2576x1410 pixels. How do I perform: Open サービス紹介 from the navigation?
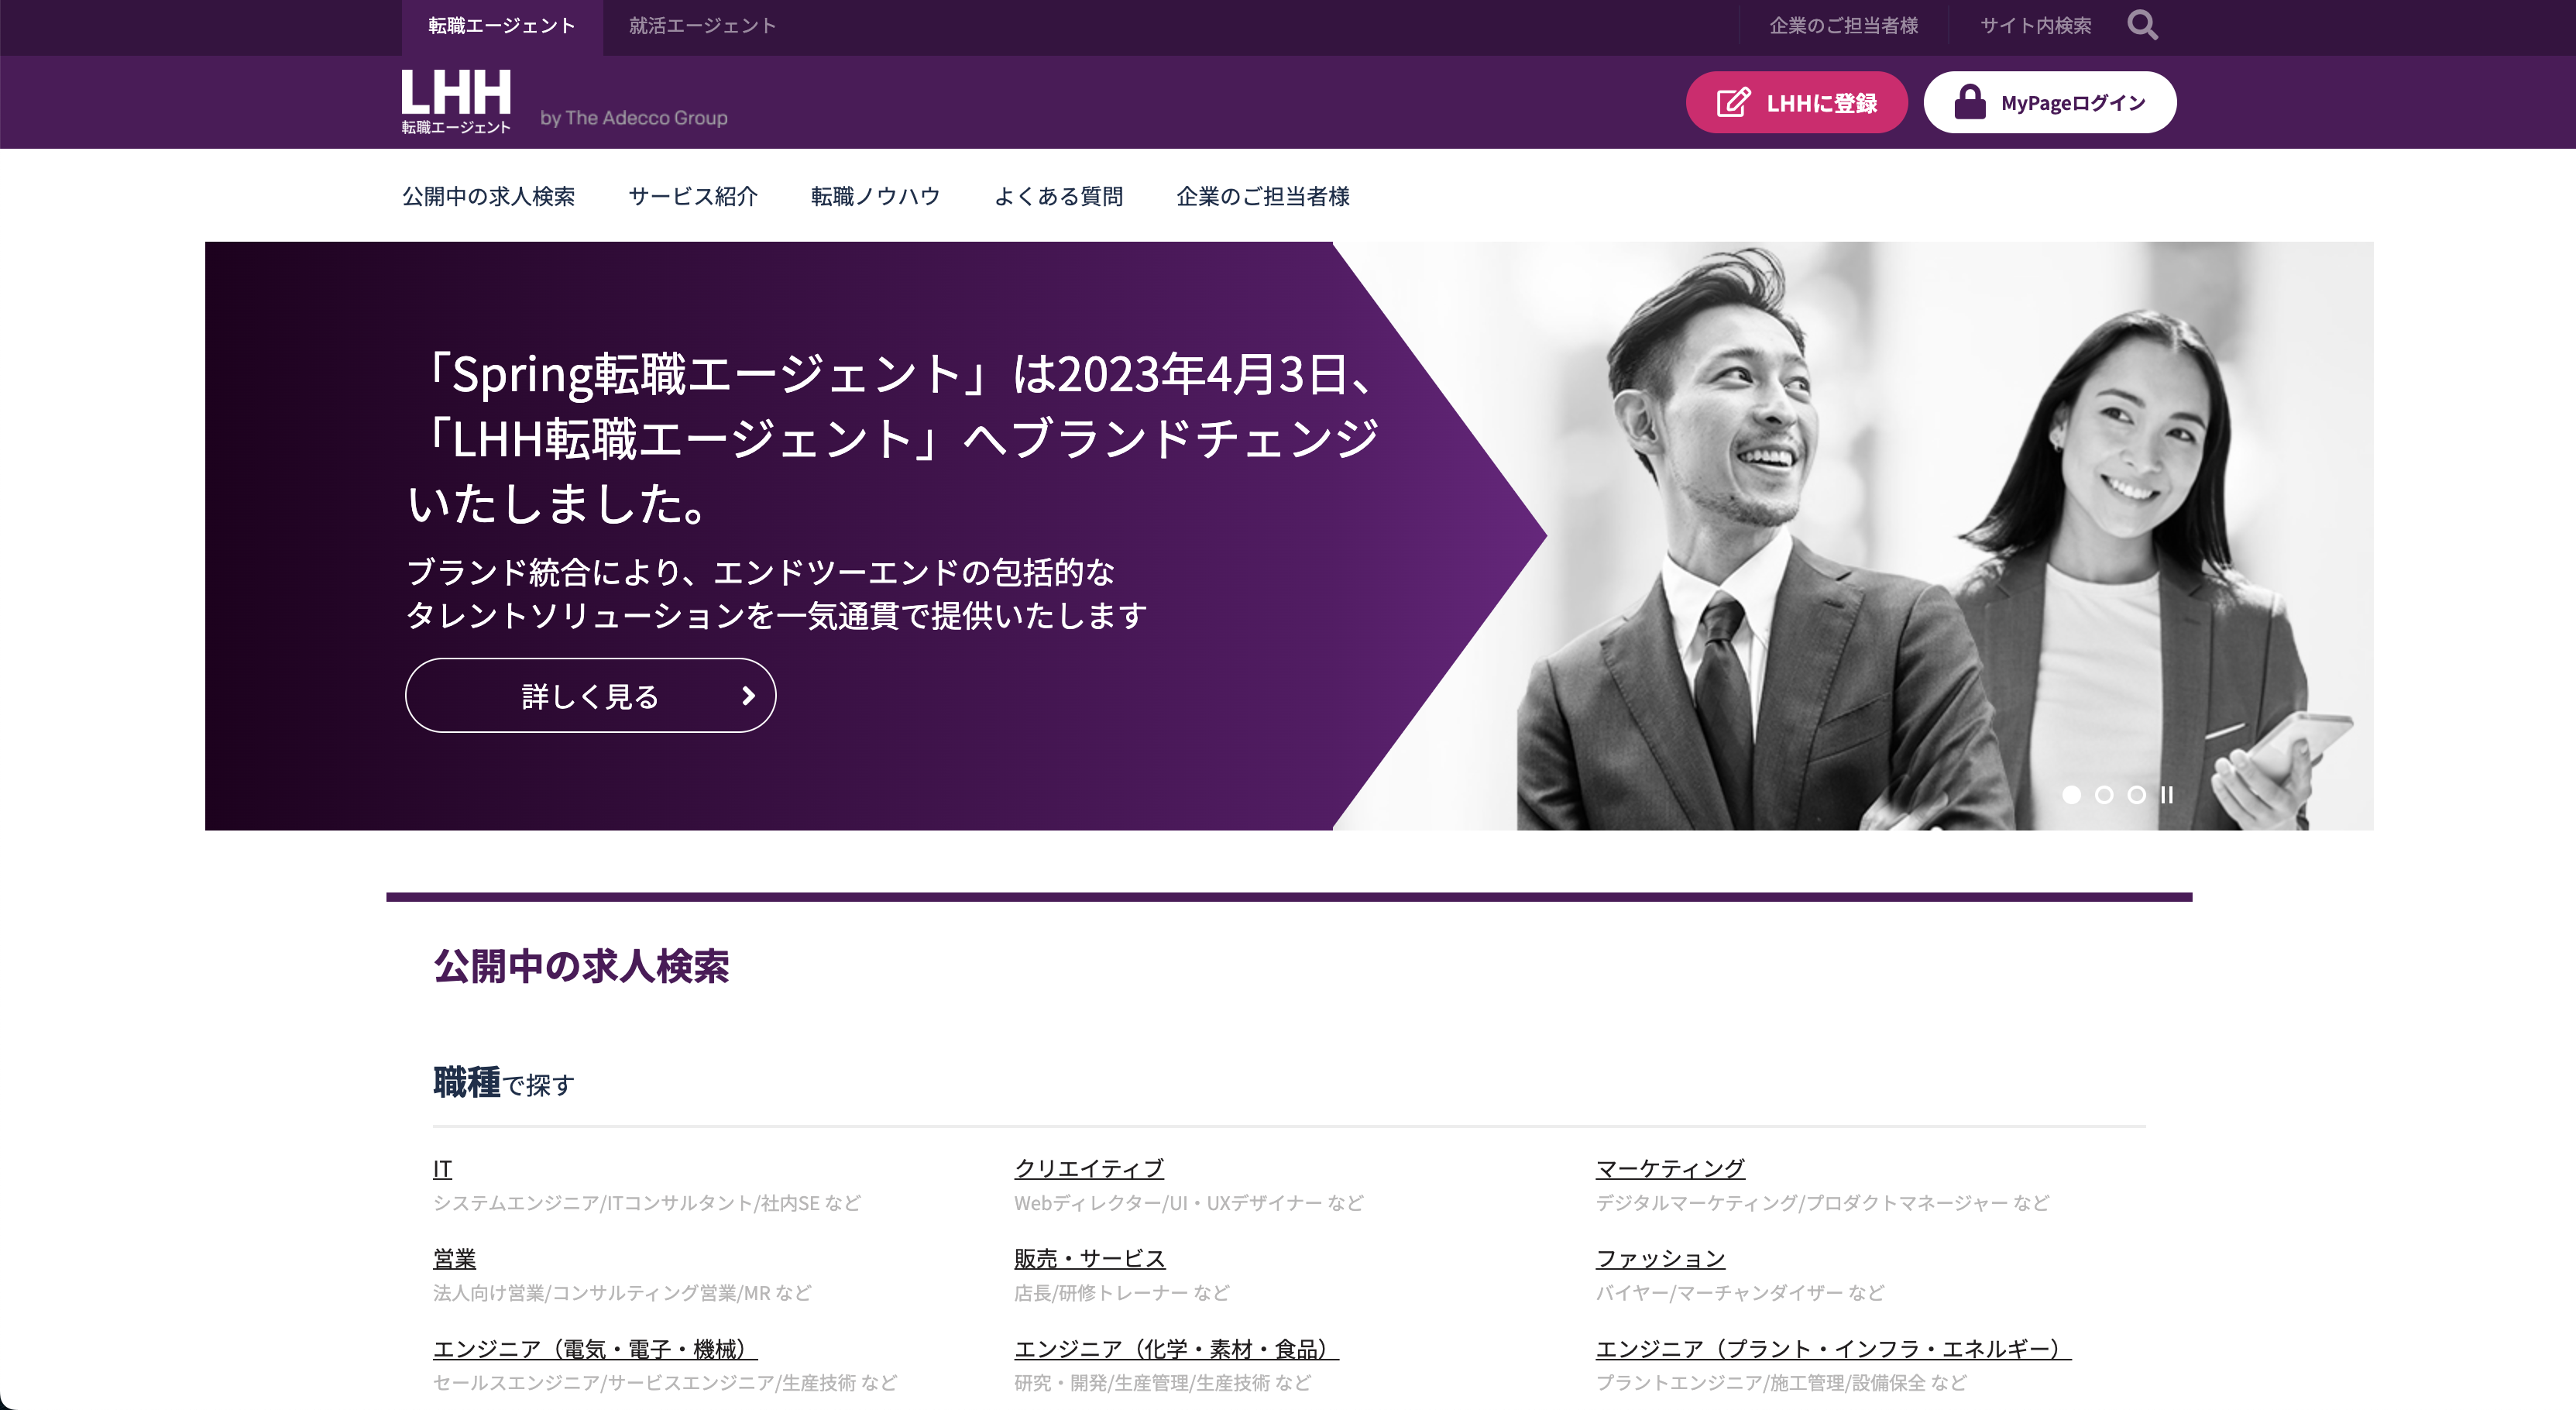(693, 197)
